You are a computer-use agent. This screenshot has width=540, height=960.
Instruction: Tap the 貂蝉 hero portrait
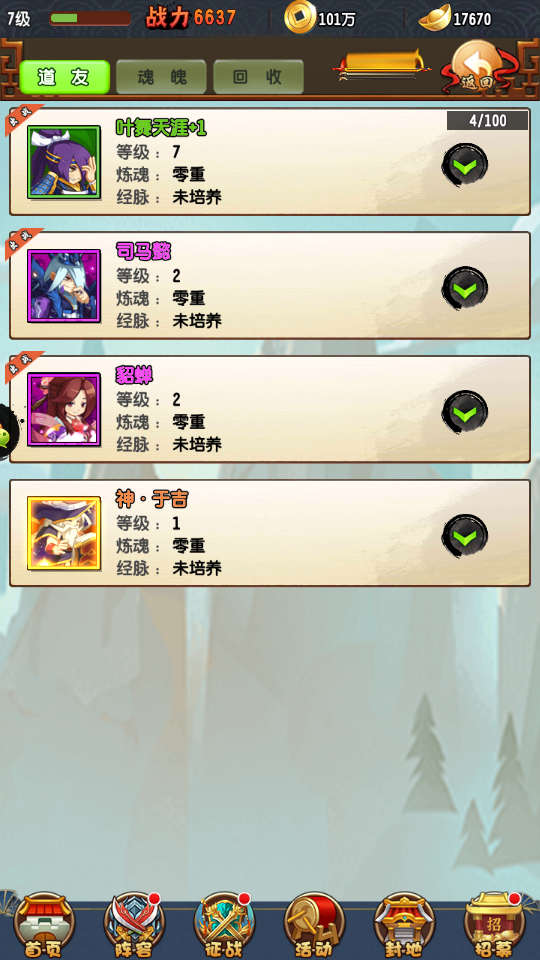(64, 409)
